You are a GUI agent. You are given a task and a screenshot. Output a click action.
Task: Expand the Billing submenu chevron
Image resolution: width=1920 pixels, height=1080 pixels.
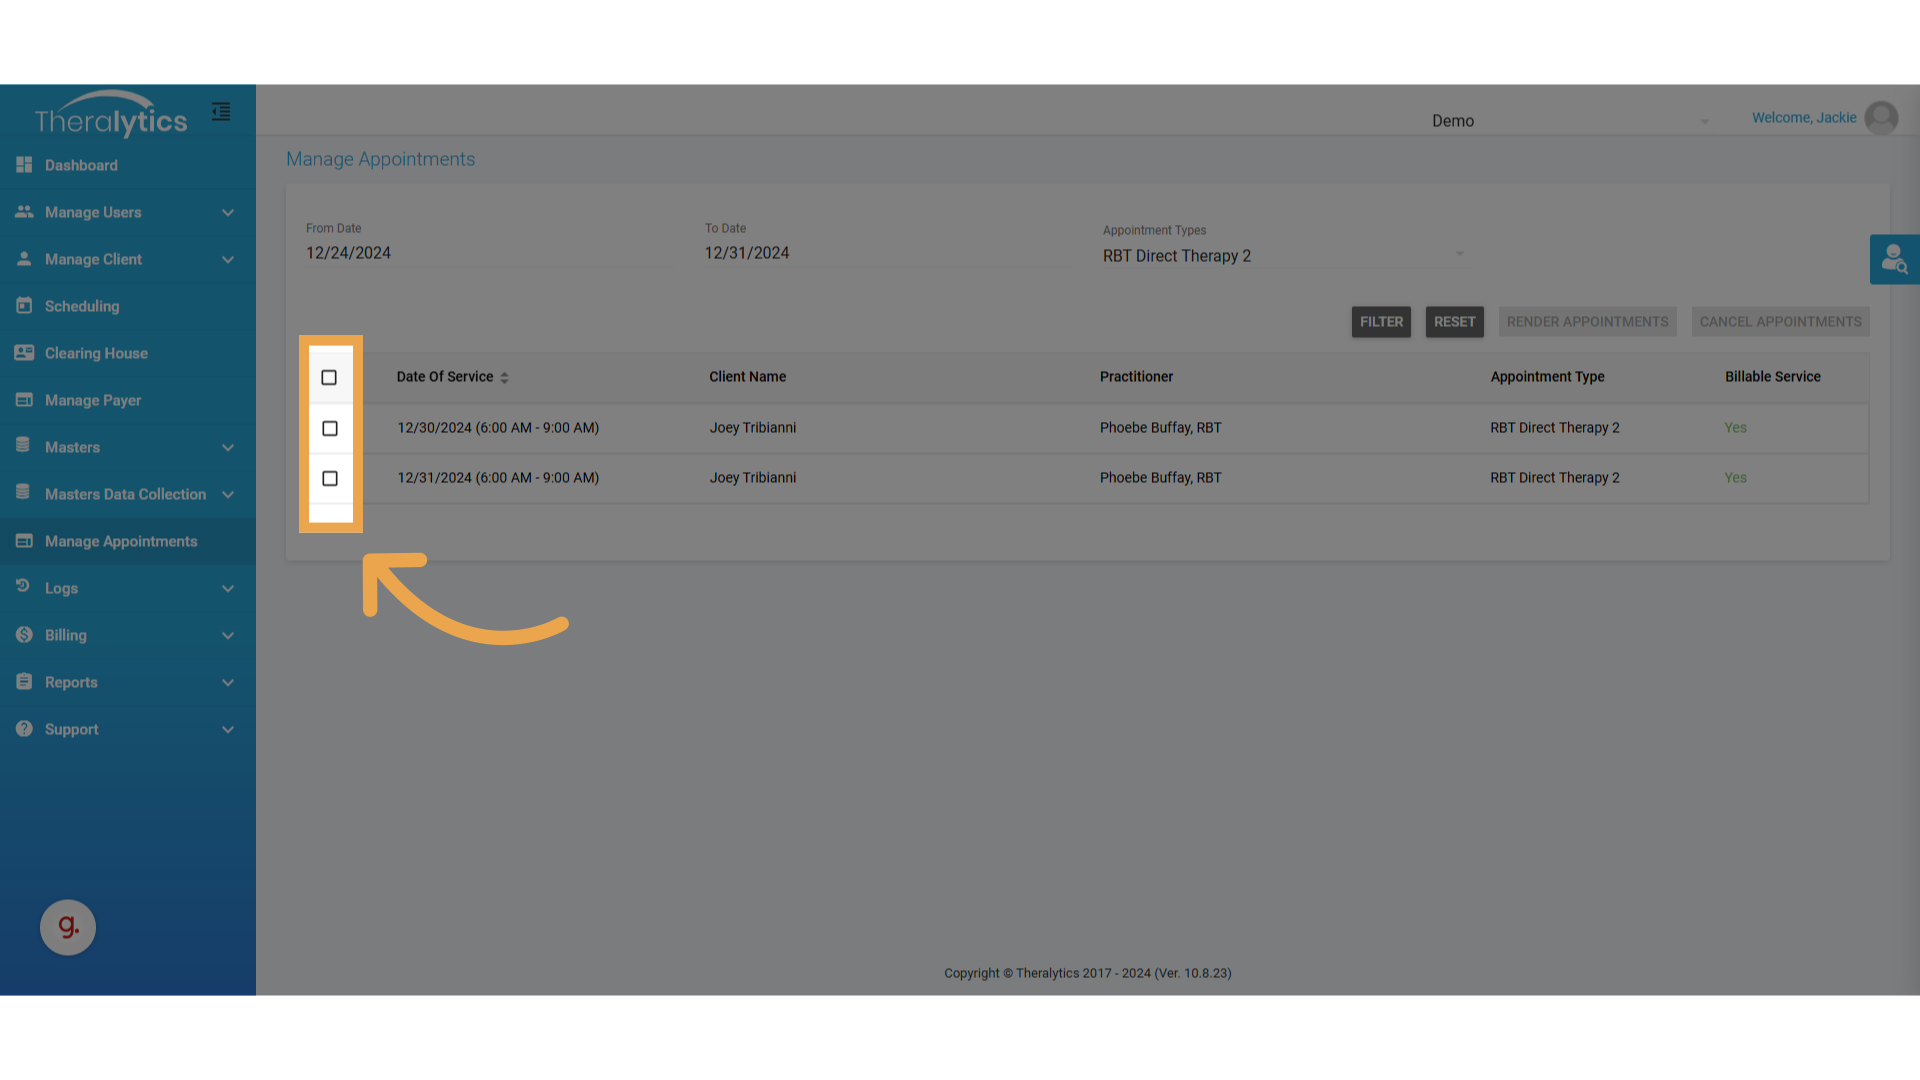click(228, 636)
